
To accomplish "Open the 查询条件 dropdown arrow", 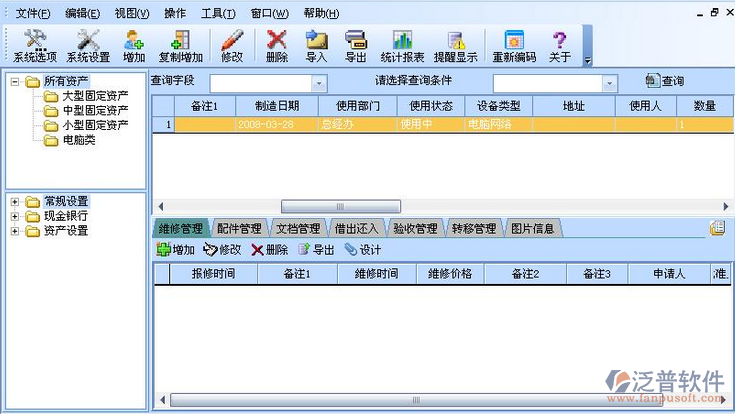I will tap(609, 83).
